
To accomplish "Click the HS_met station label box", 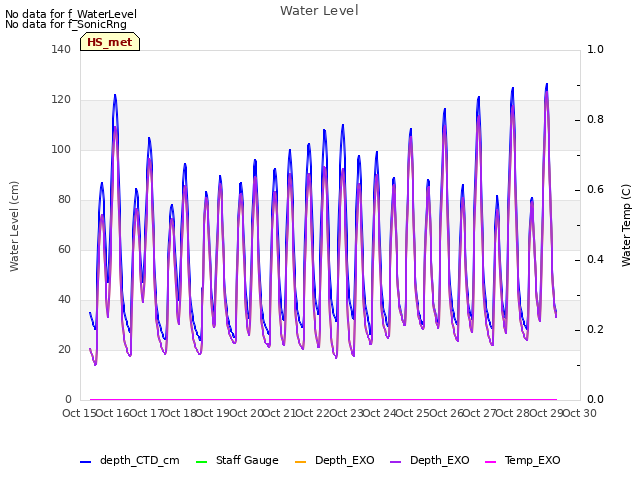I will tap(110, 42).
